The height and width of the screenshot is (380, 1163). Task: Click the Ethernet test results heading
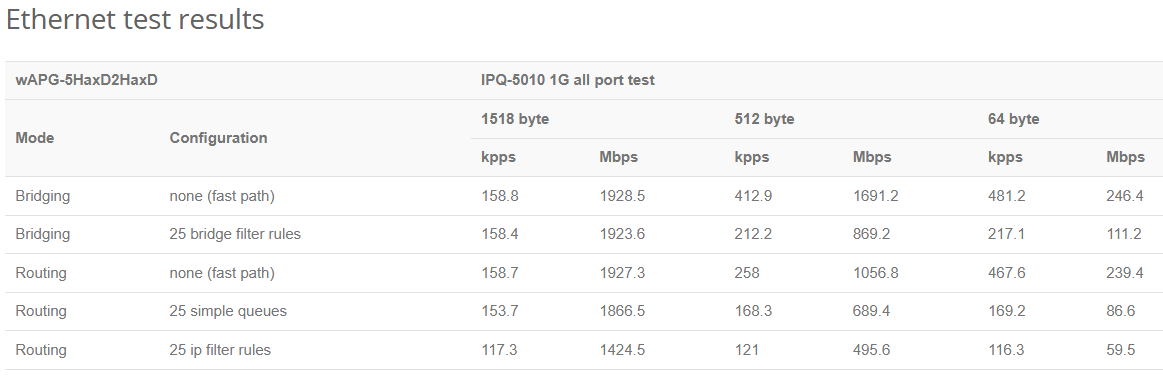[x=135, y=19]
